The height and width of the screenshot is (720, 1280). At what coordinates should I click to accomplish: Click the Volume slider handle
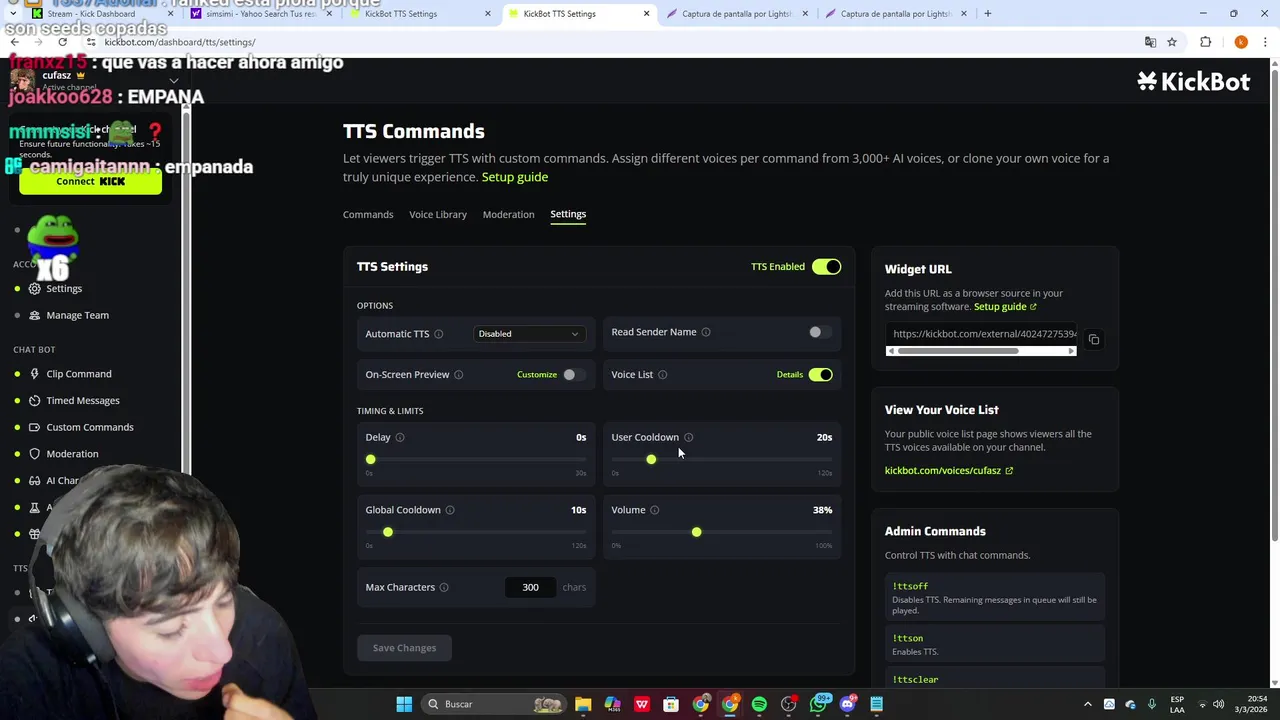(x=697, y=532)
